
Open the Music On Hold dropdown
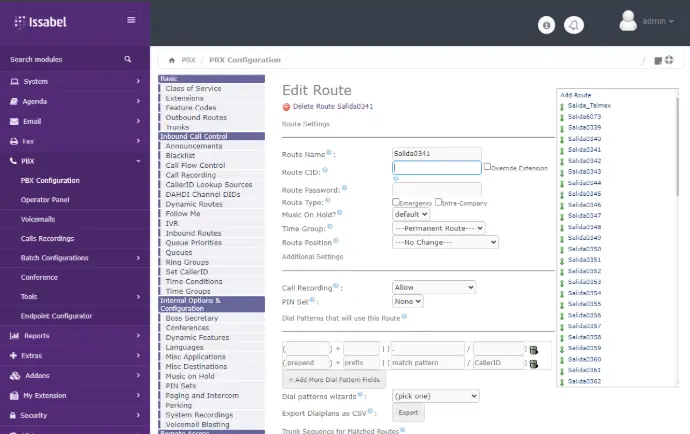pyautogui.click(x=411, y=214)
